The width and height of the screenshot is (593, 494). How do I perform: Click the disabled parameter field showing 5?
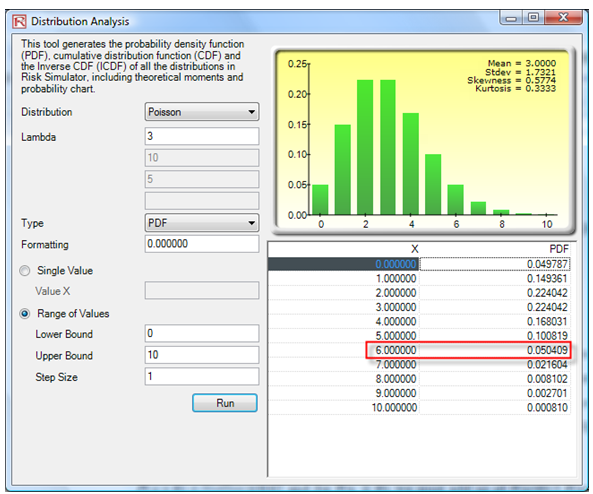tap(202, 179)
